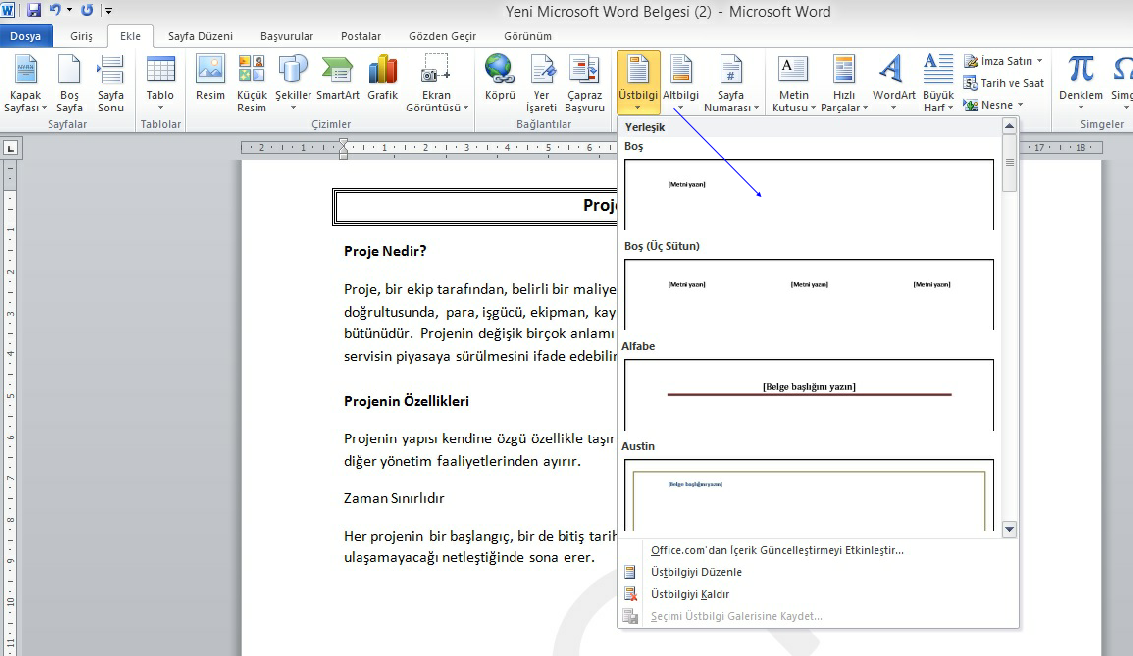
Task: Switch to the Gözden Geçir tab
Action: pyautogui.click(x=442, y=36)
